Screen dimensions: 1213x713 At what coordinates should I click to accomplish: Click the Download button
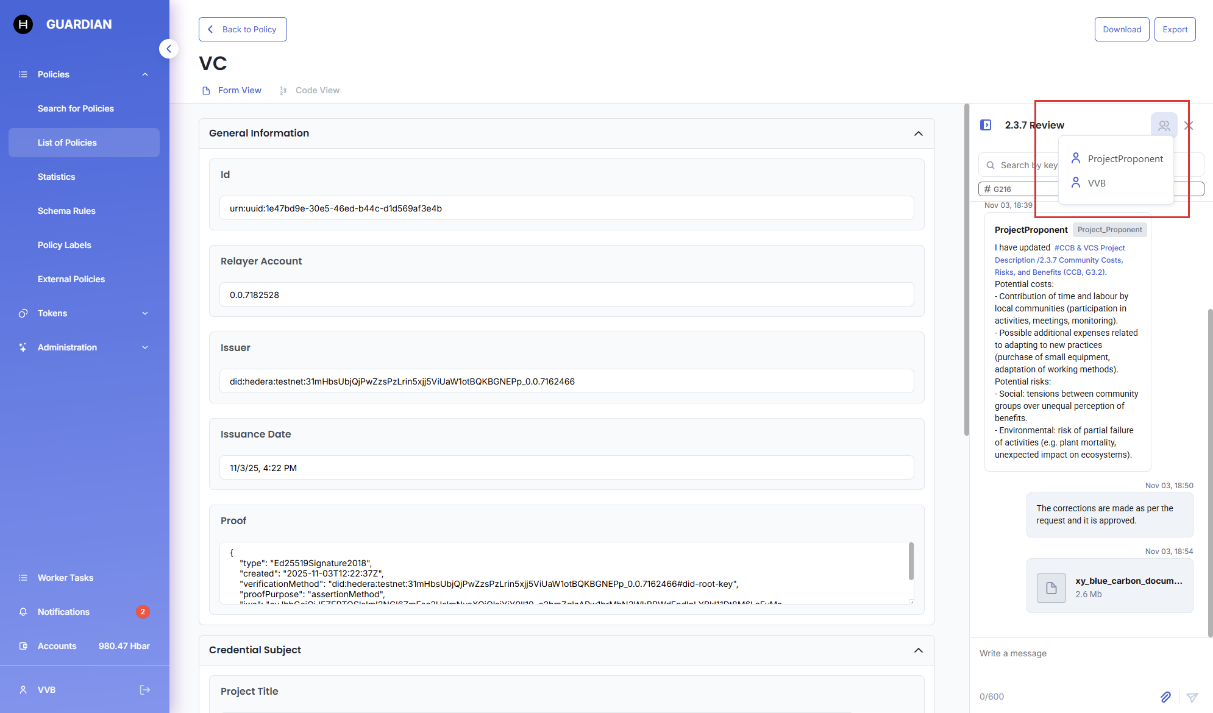point(1121,30)
